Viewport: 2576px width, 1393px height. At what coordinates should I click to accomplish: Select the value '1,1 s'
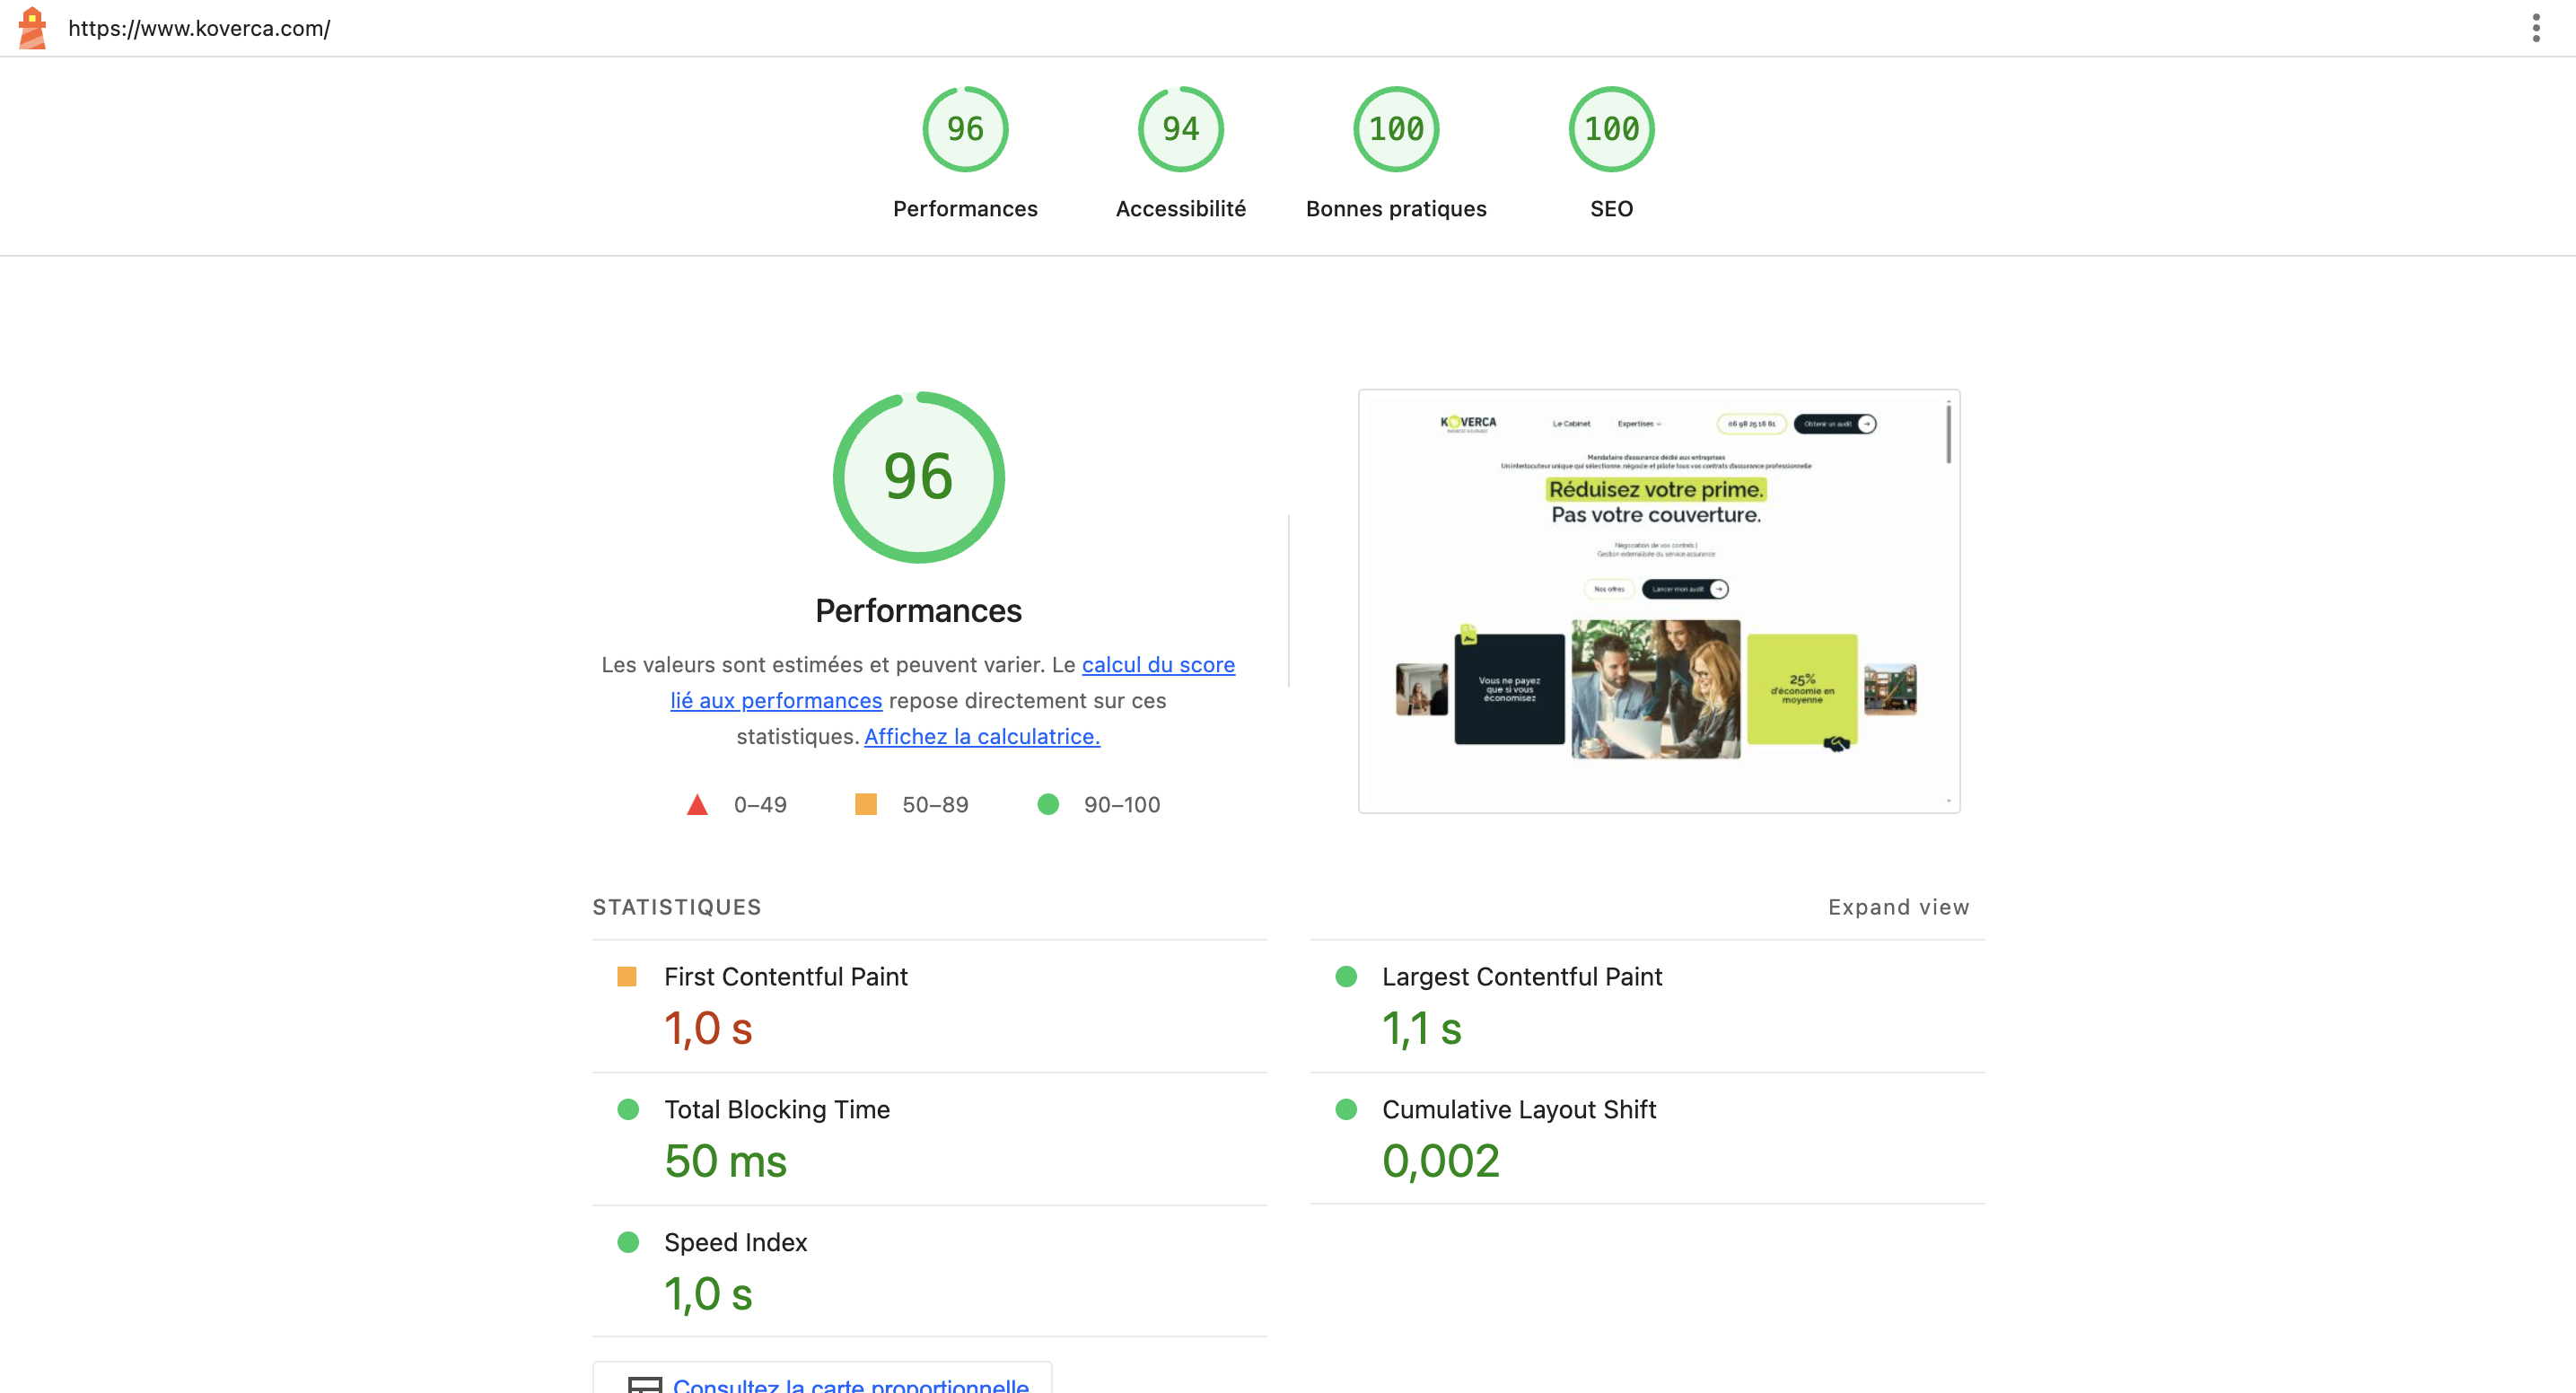point(1421,1029)
